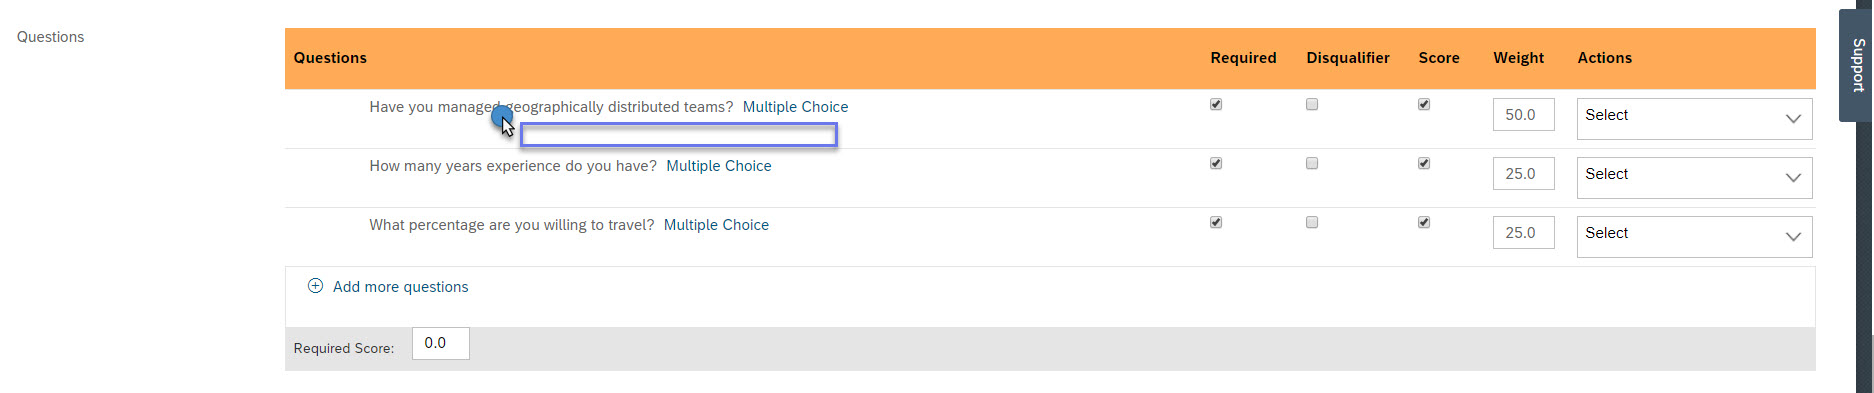The image size is (1874, 393).
Task: Click the Add more questions link
Action: click(400, 287)
